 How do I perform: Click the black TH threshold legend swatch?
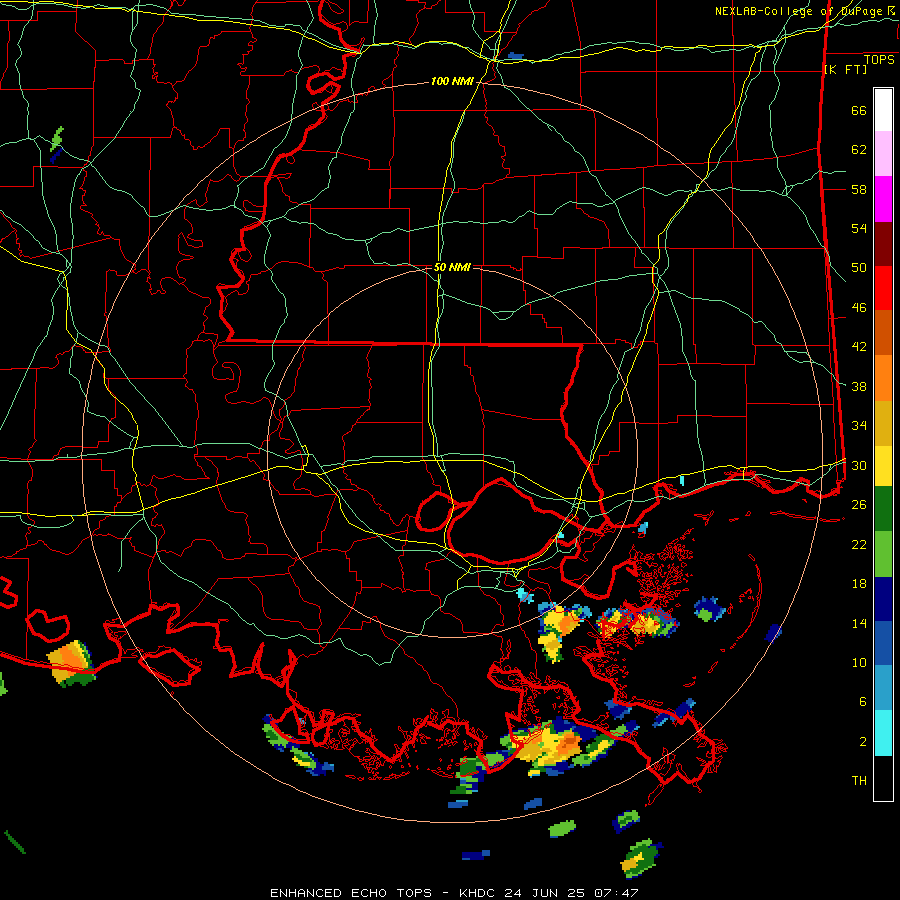[883, 778]
